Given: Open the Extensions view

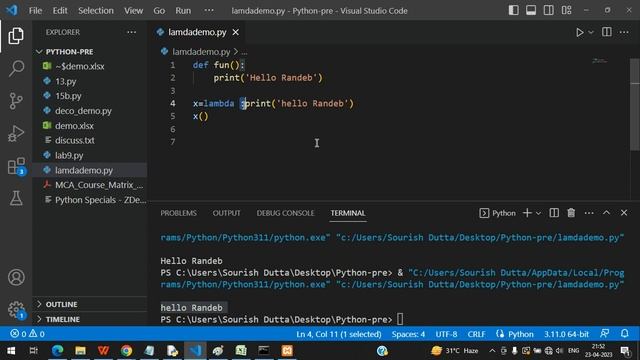Looking at the screenshot, I should (16, 166).
